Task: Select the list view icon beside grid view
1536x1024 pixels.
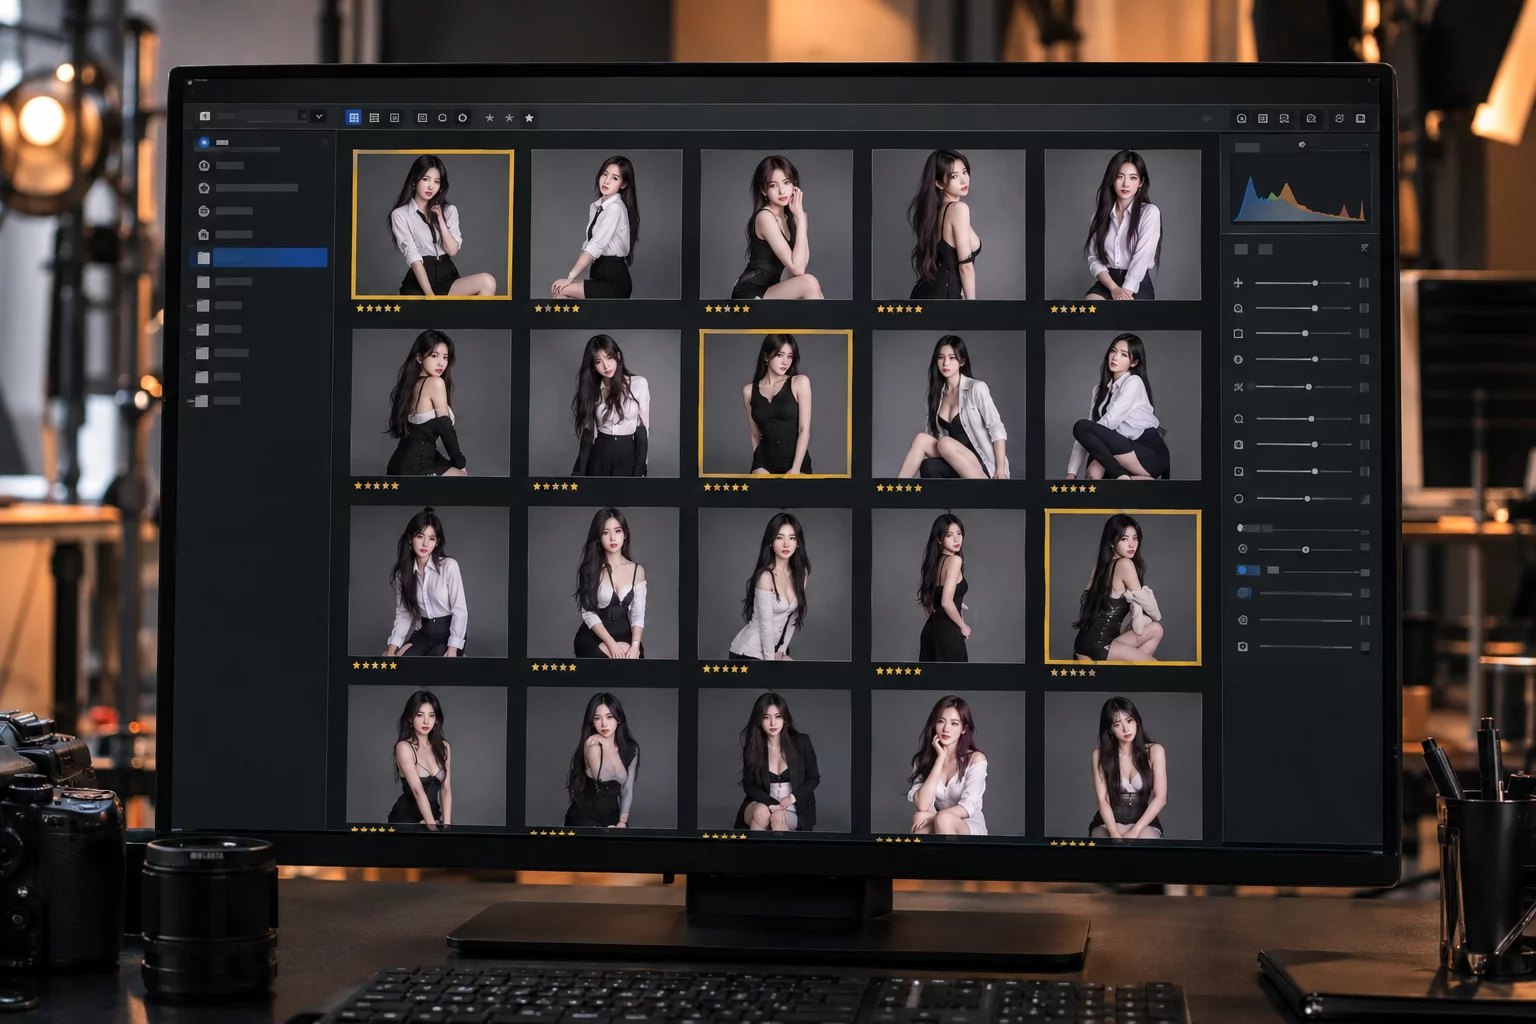Action: [x=374, y=118]
